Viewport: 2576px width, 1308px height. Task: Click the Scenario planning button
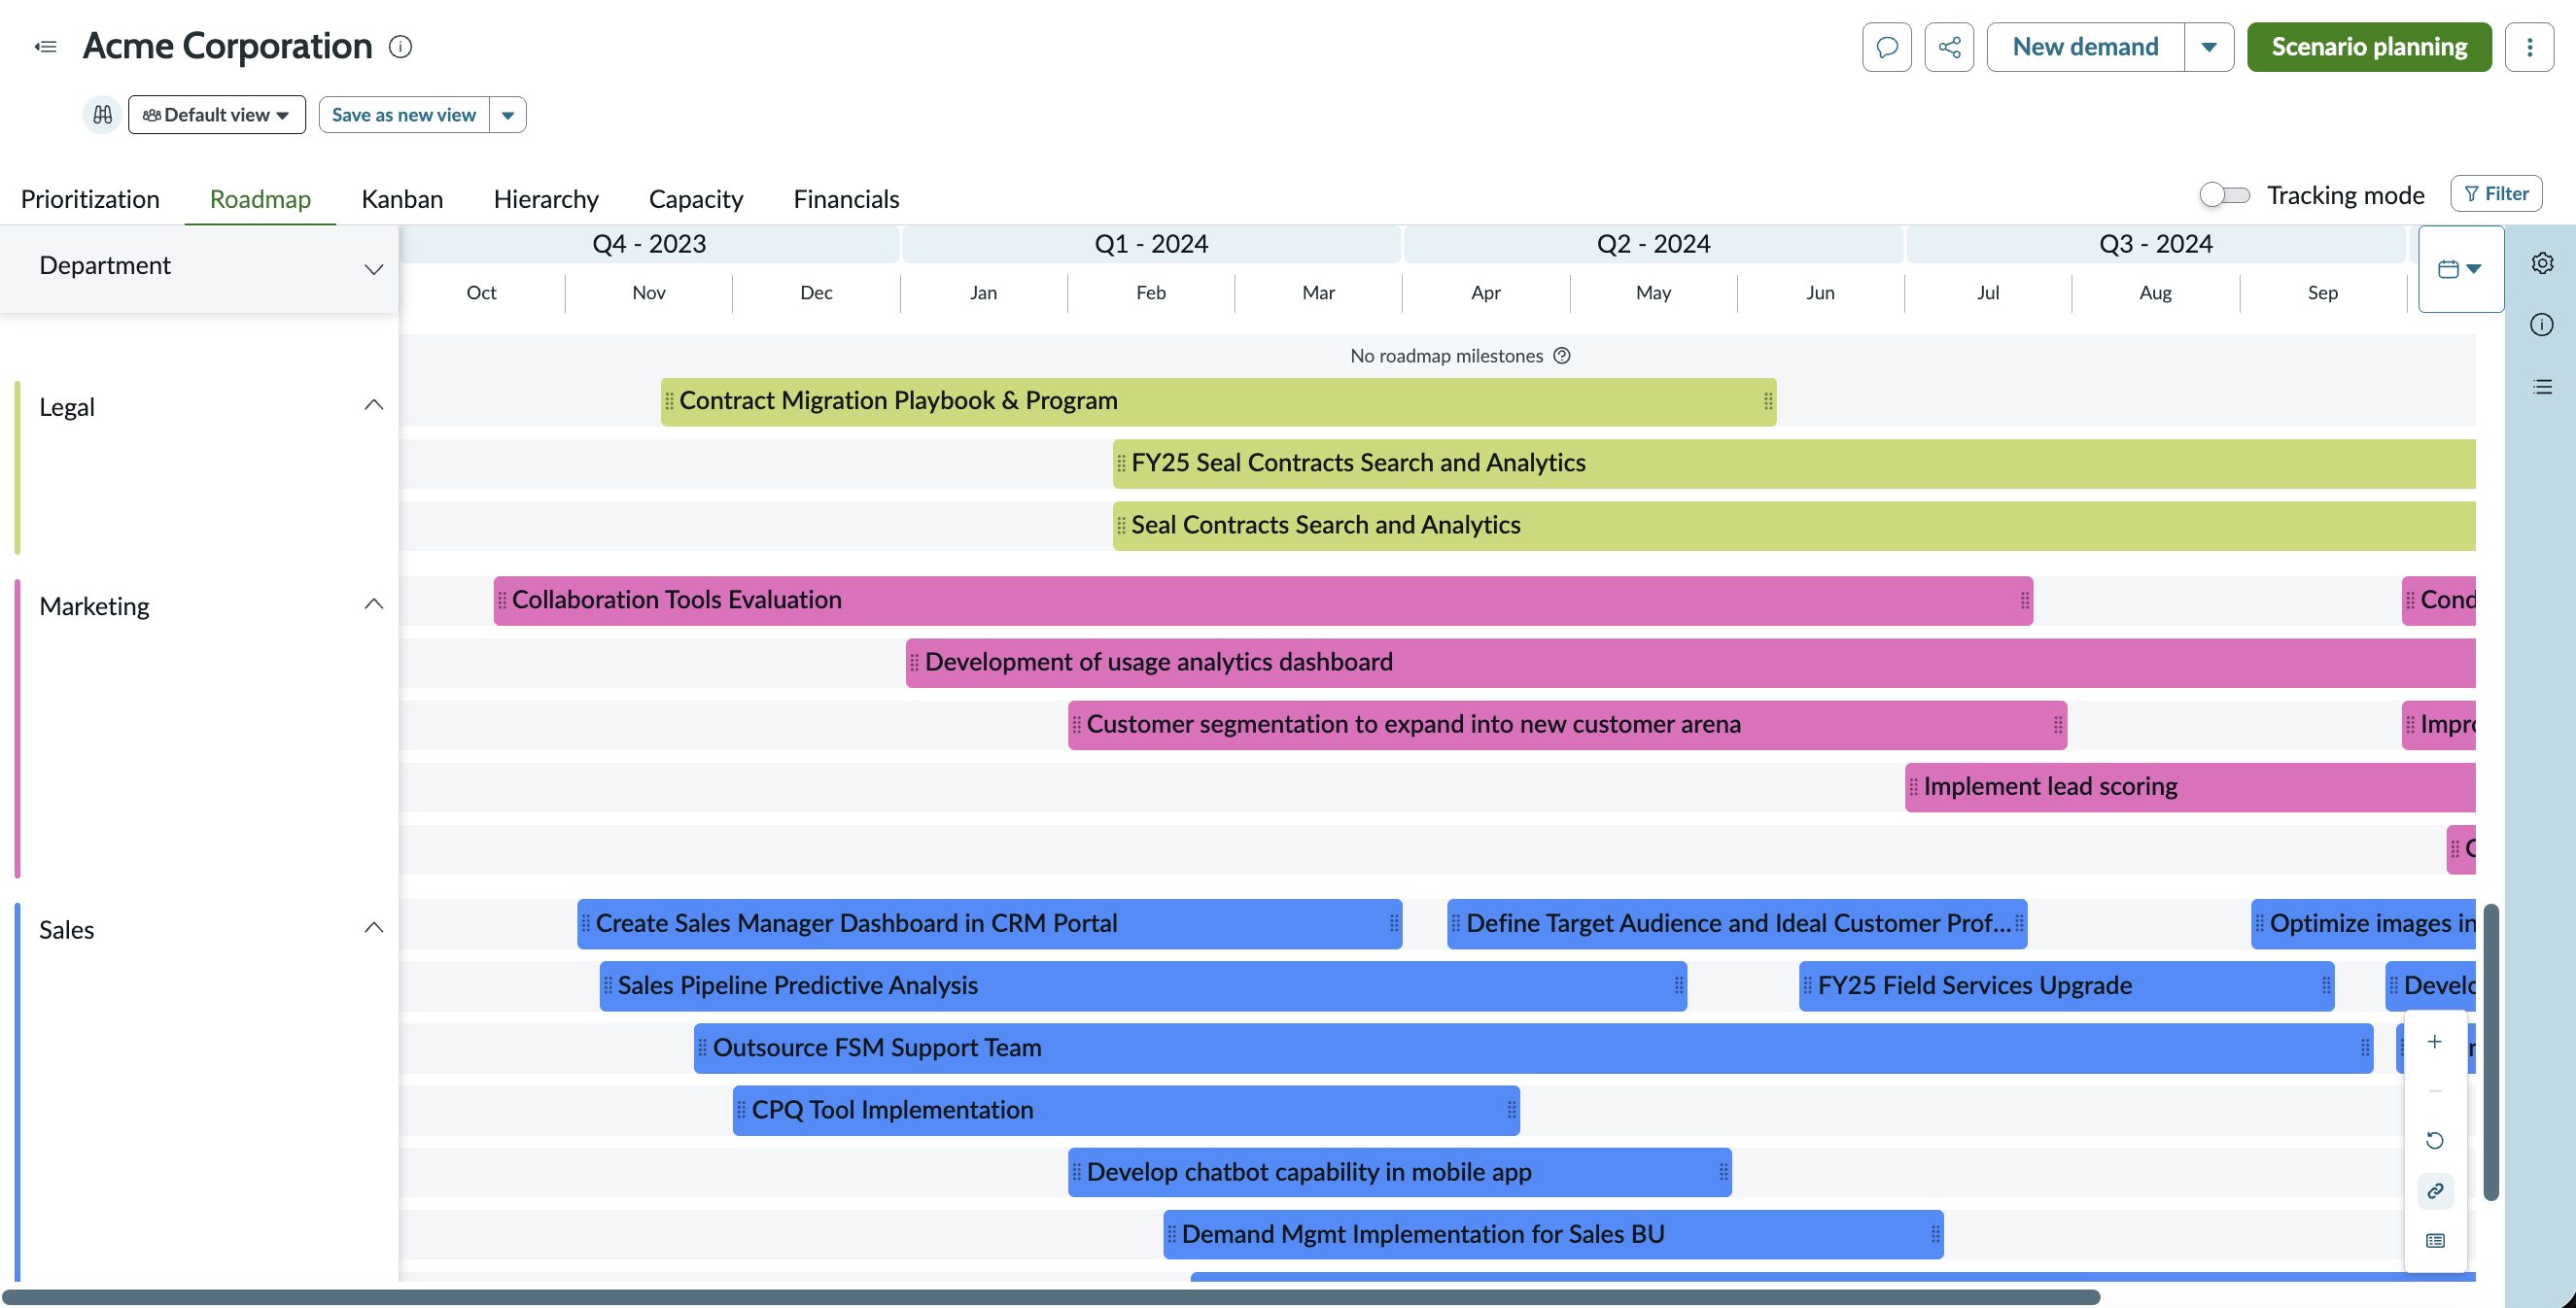2368,47
